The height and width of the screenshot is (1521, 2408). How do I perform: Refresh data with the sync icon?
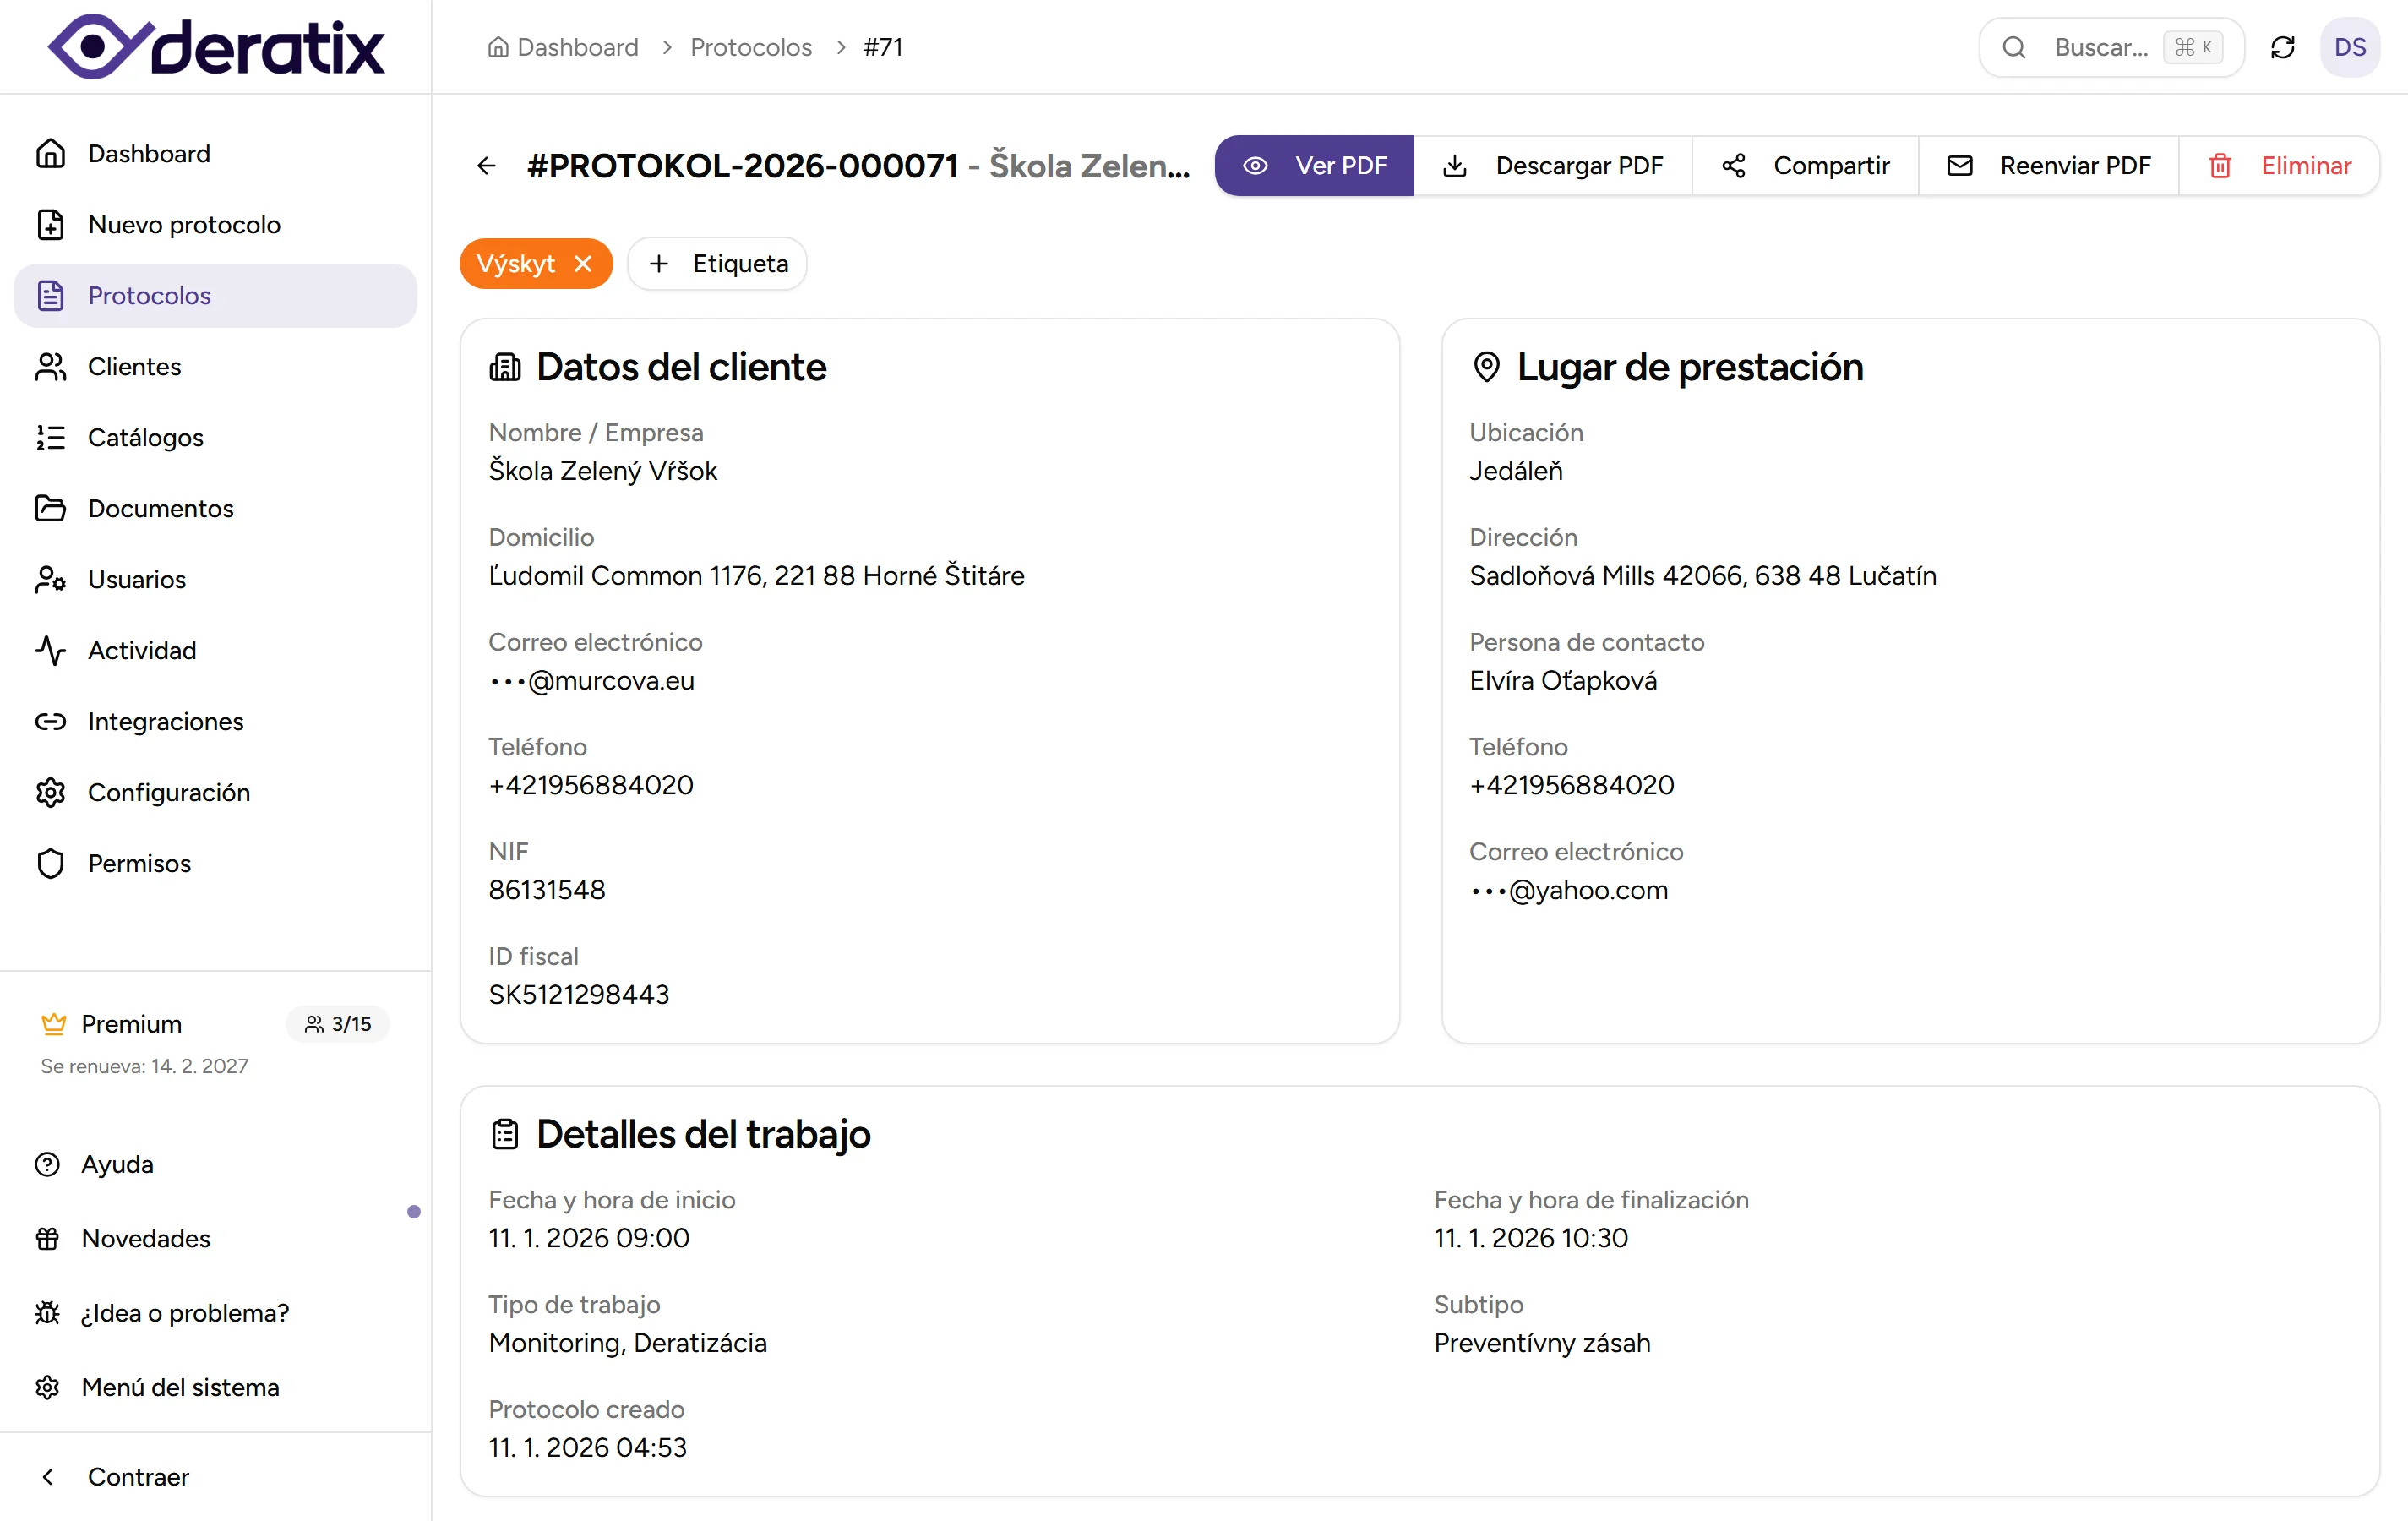click(x=2283, y=47)
